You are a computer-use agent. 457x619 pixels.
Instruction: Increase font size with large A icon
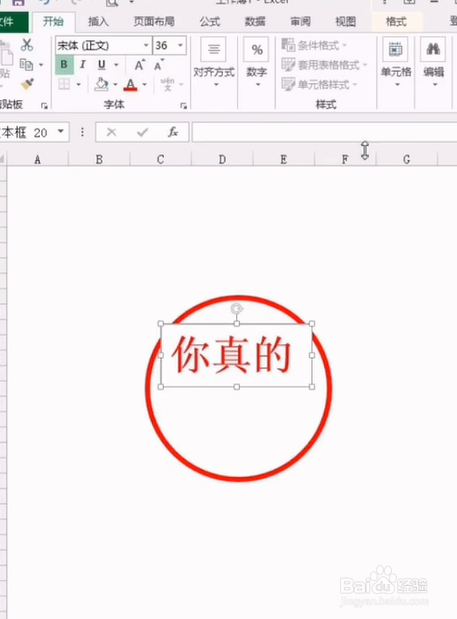tap(140, 65)
